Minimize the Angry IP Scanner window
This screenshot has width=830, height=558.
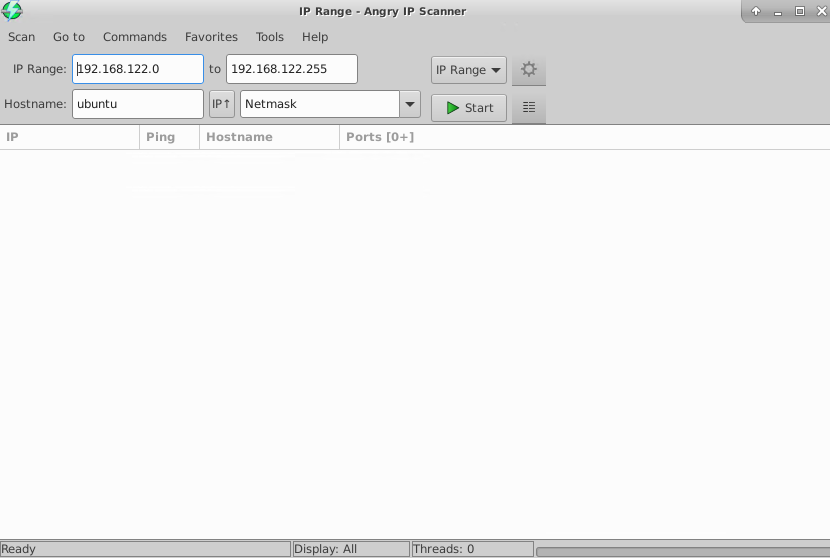pos(778,11)
